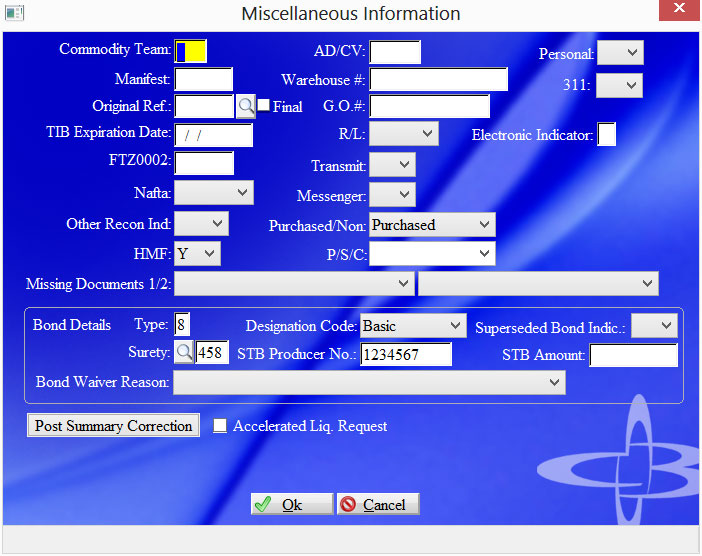Click the AD/CV input field
Viewport: 702px width, 556px height.
click(x=395, y=52)
